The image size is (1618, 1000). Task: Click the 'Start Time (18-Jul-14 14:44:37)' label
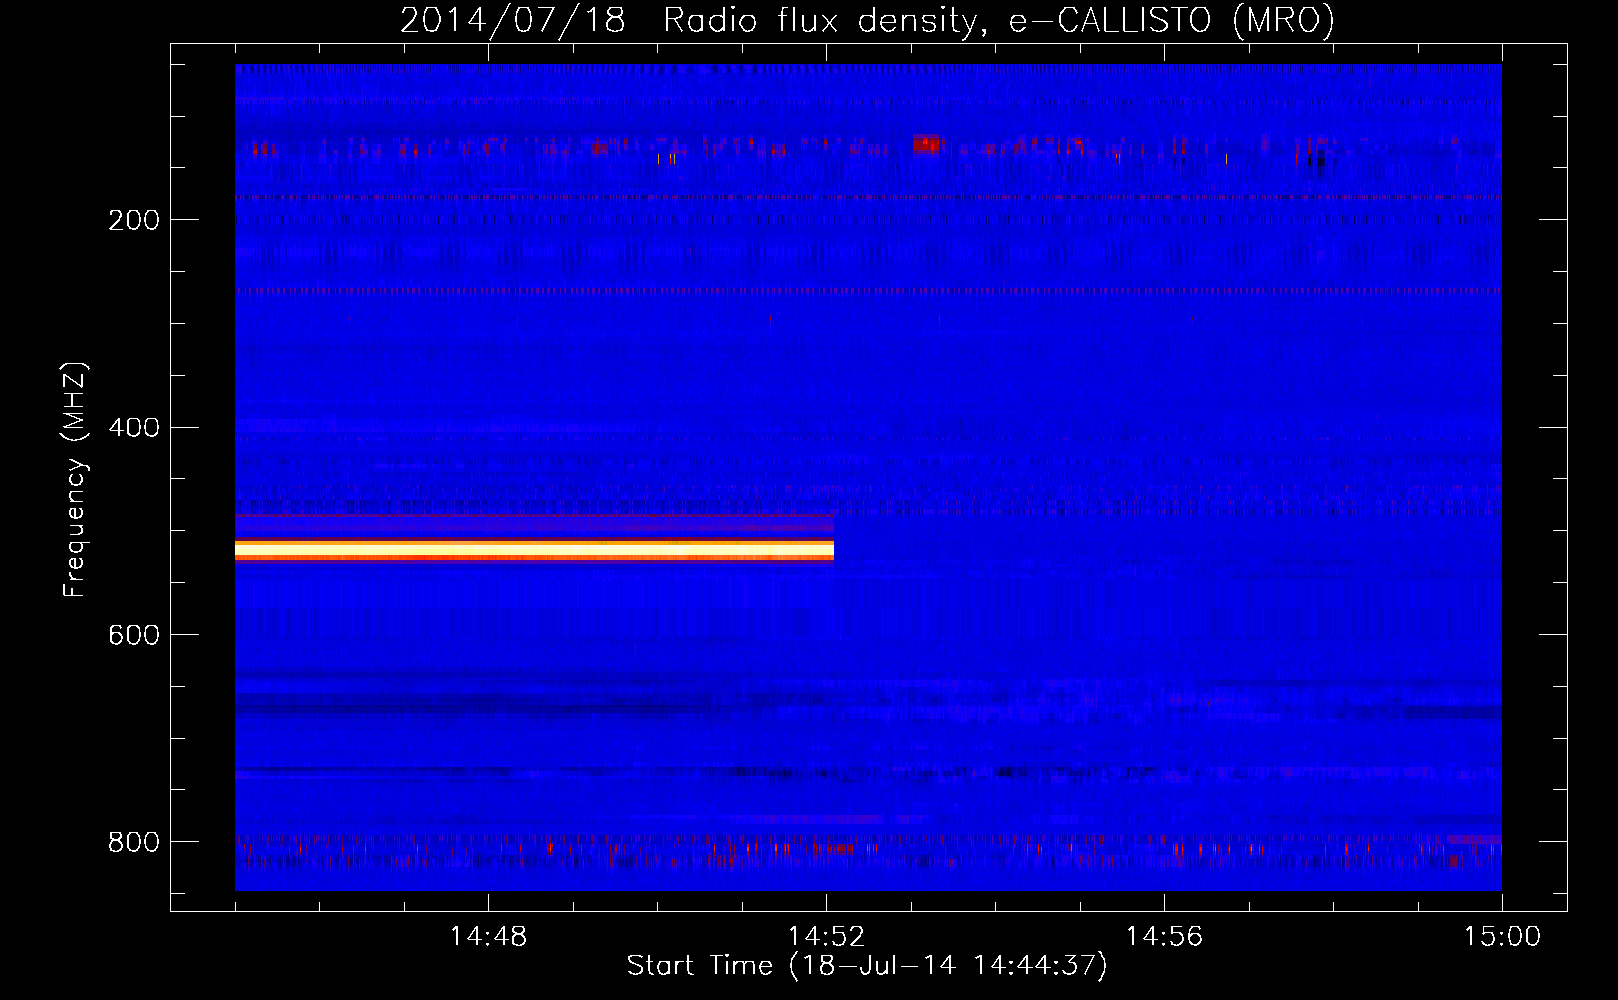coord(867,966)
